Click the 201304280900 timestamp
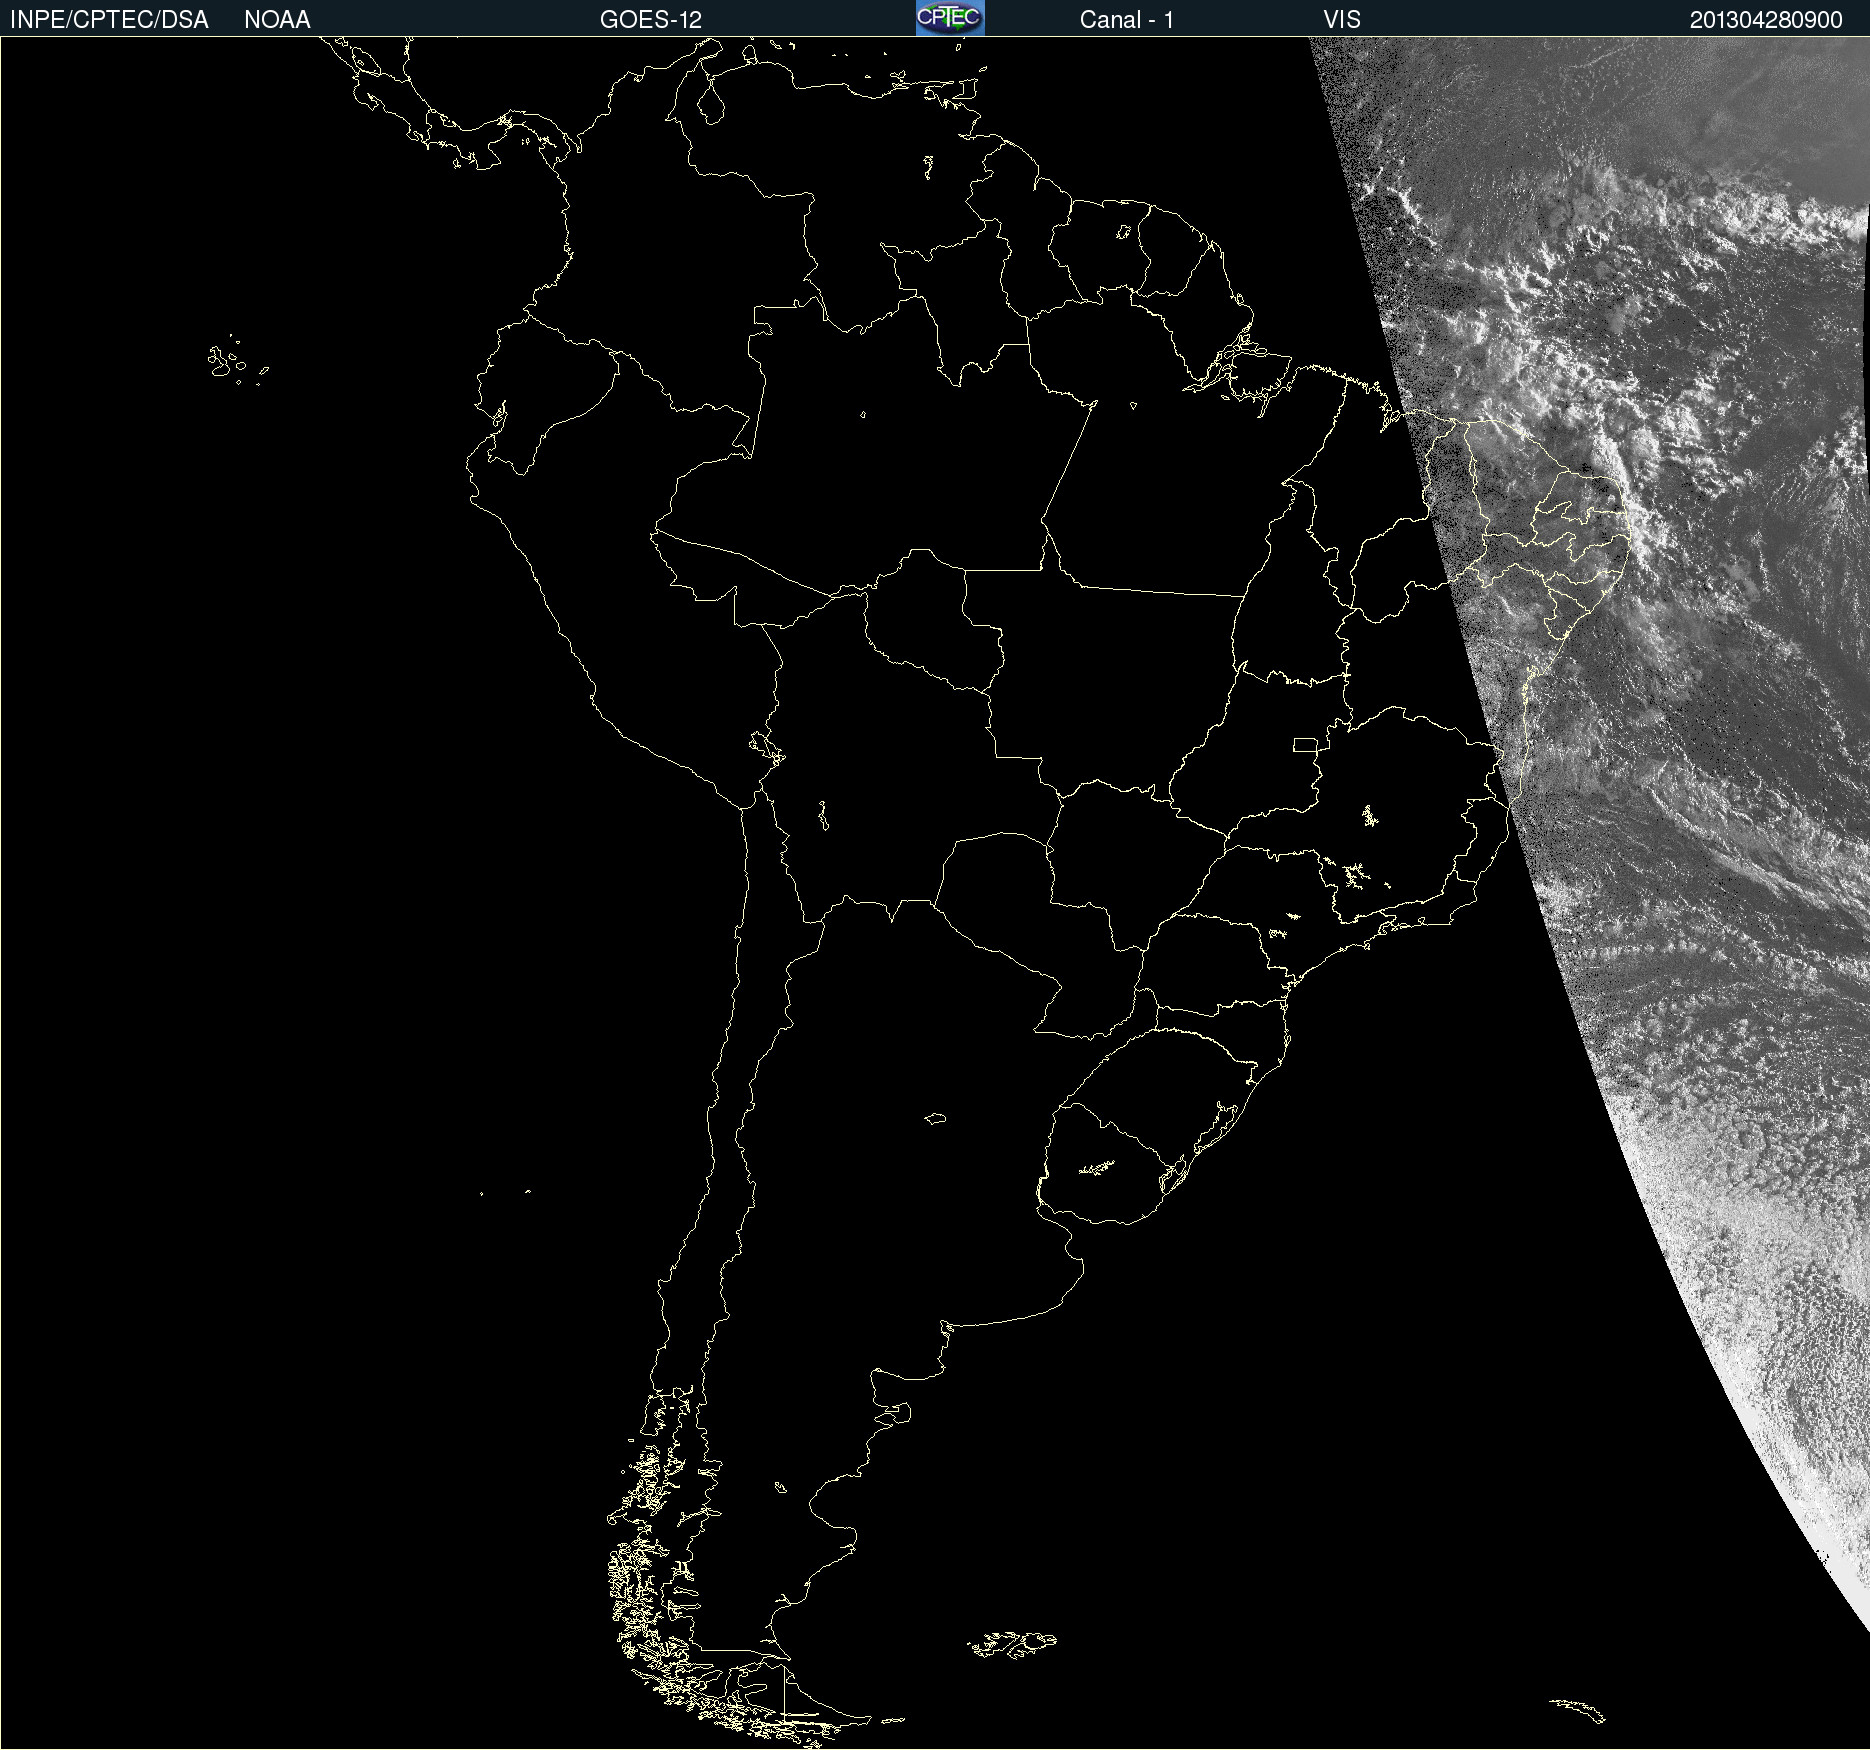This screenshot has height=1750, width=1870. pyautogui.click(x=1766, y=20)
